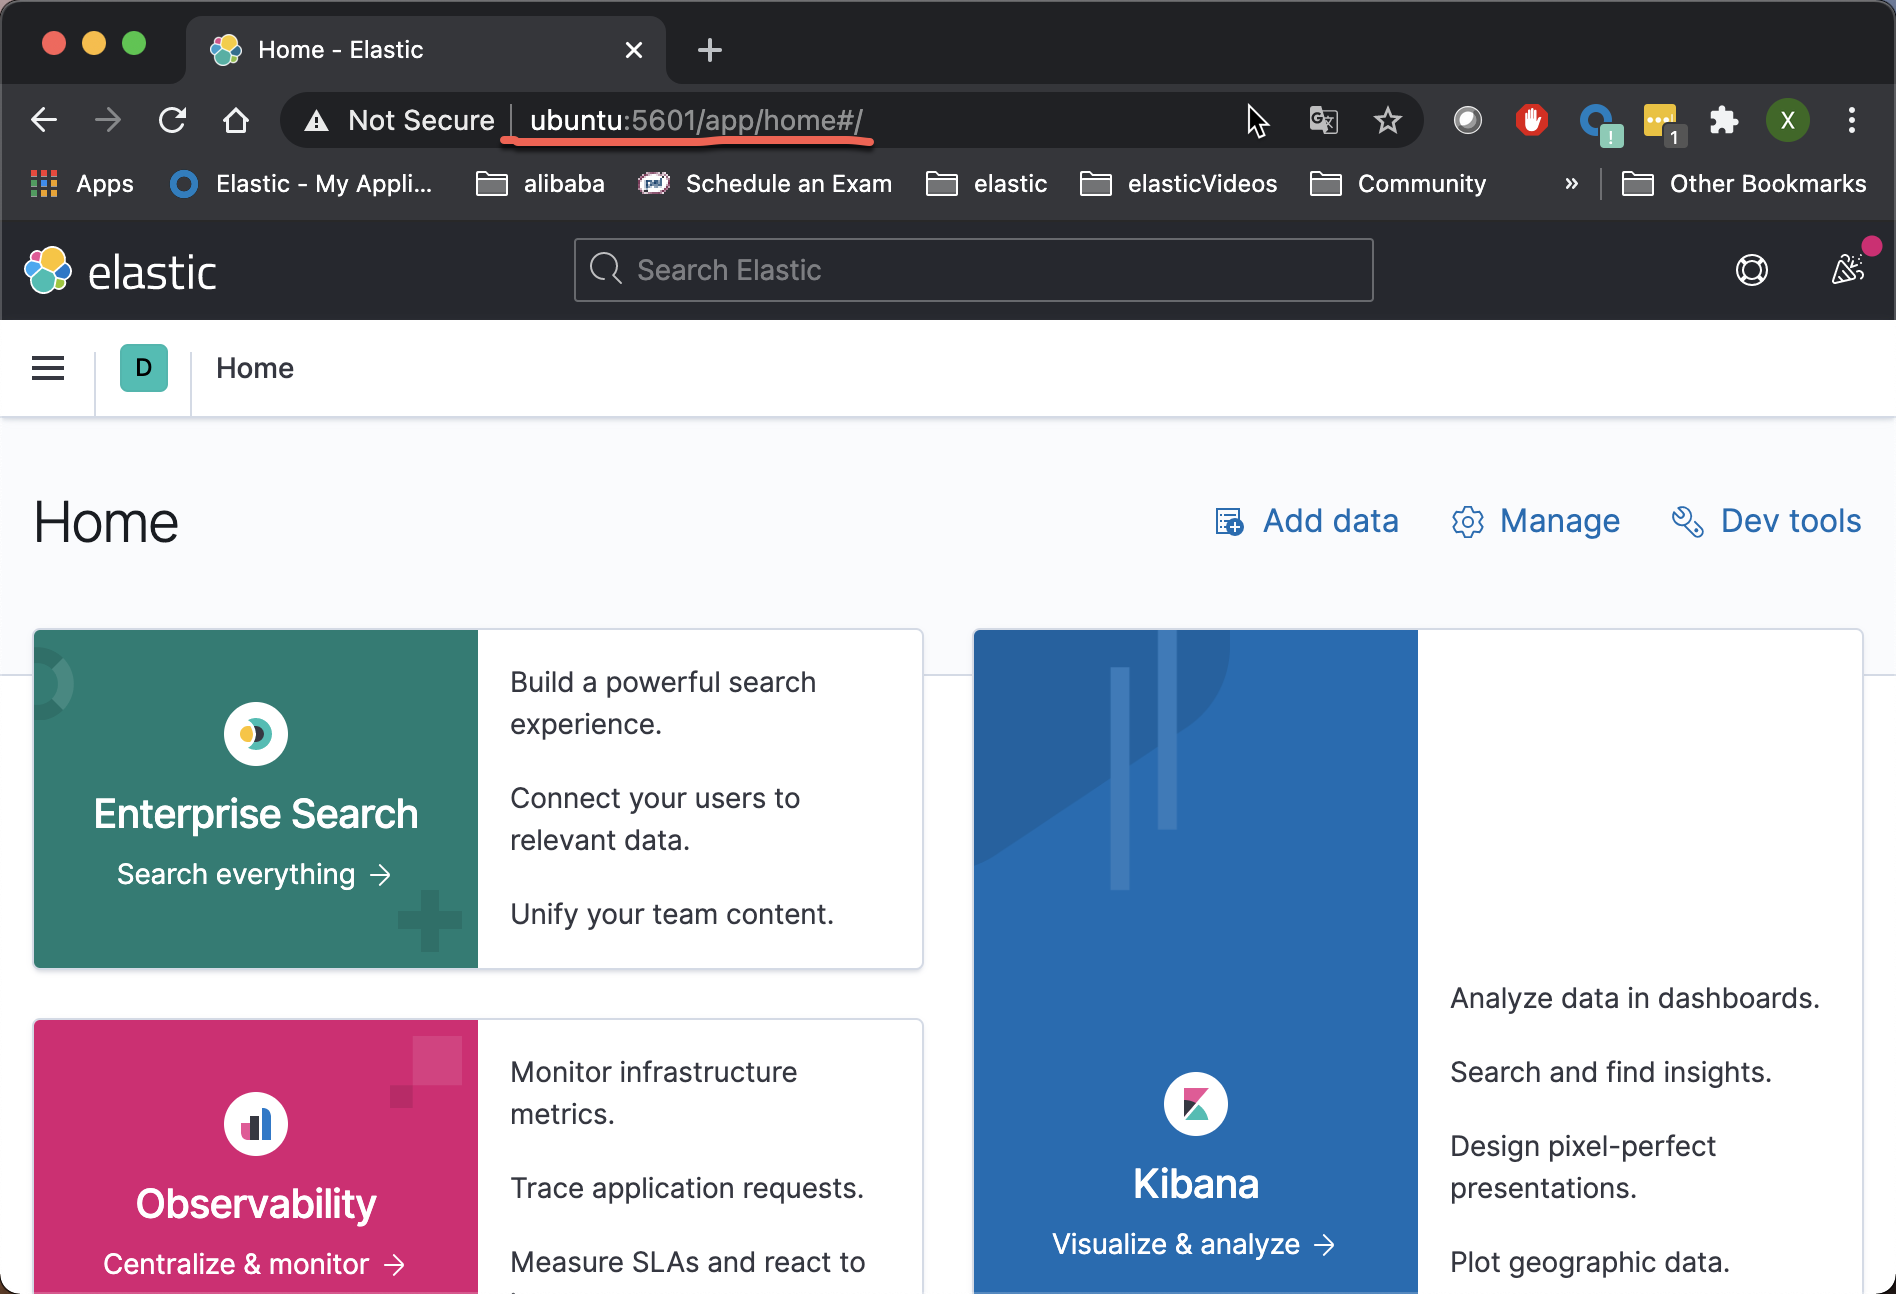Click the Observability app icon
This screenshot has height=1294, width=1896.
click(x=256, y=1123)
